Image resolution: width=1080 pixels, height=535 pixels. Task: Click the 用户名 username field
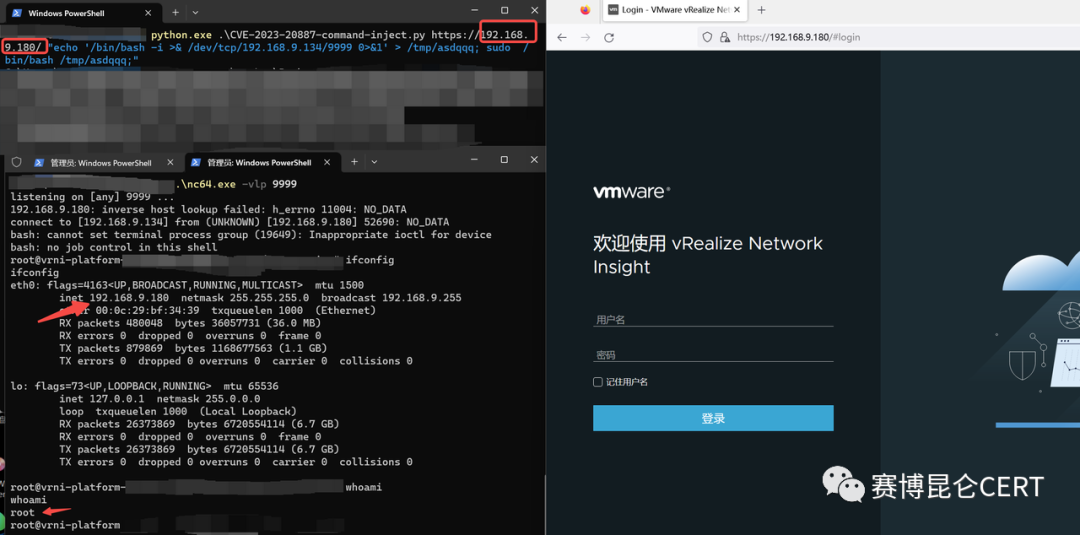pyautogui.click(x=713, y=319)
